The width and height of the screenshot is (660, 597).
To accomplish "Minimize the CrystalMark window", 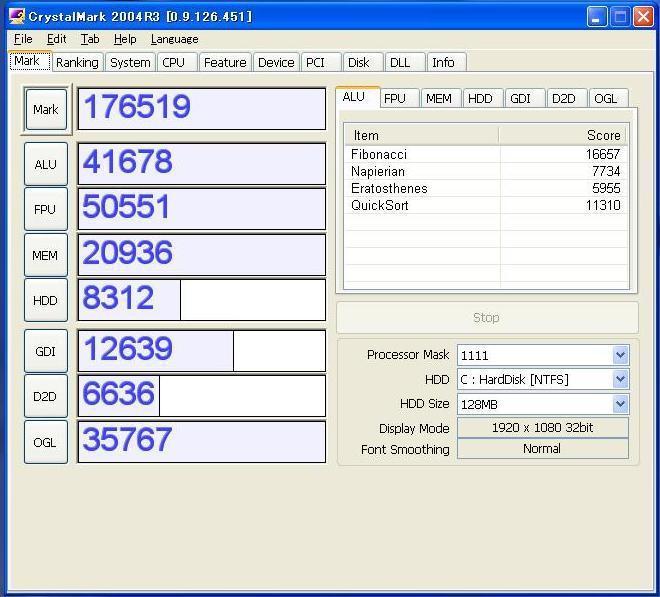I will [596, 17].
